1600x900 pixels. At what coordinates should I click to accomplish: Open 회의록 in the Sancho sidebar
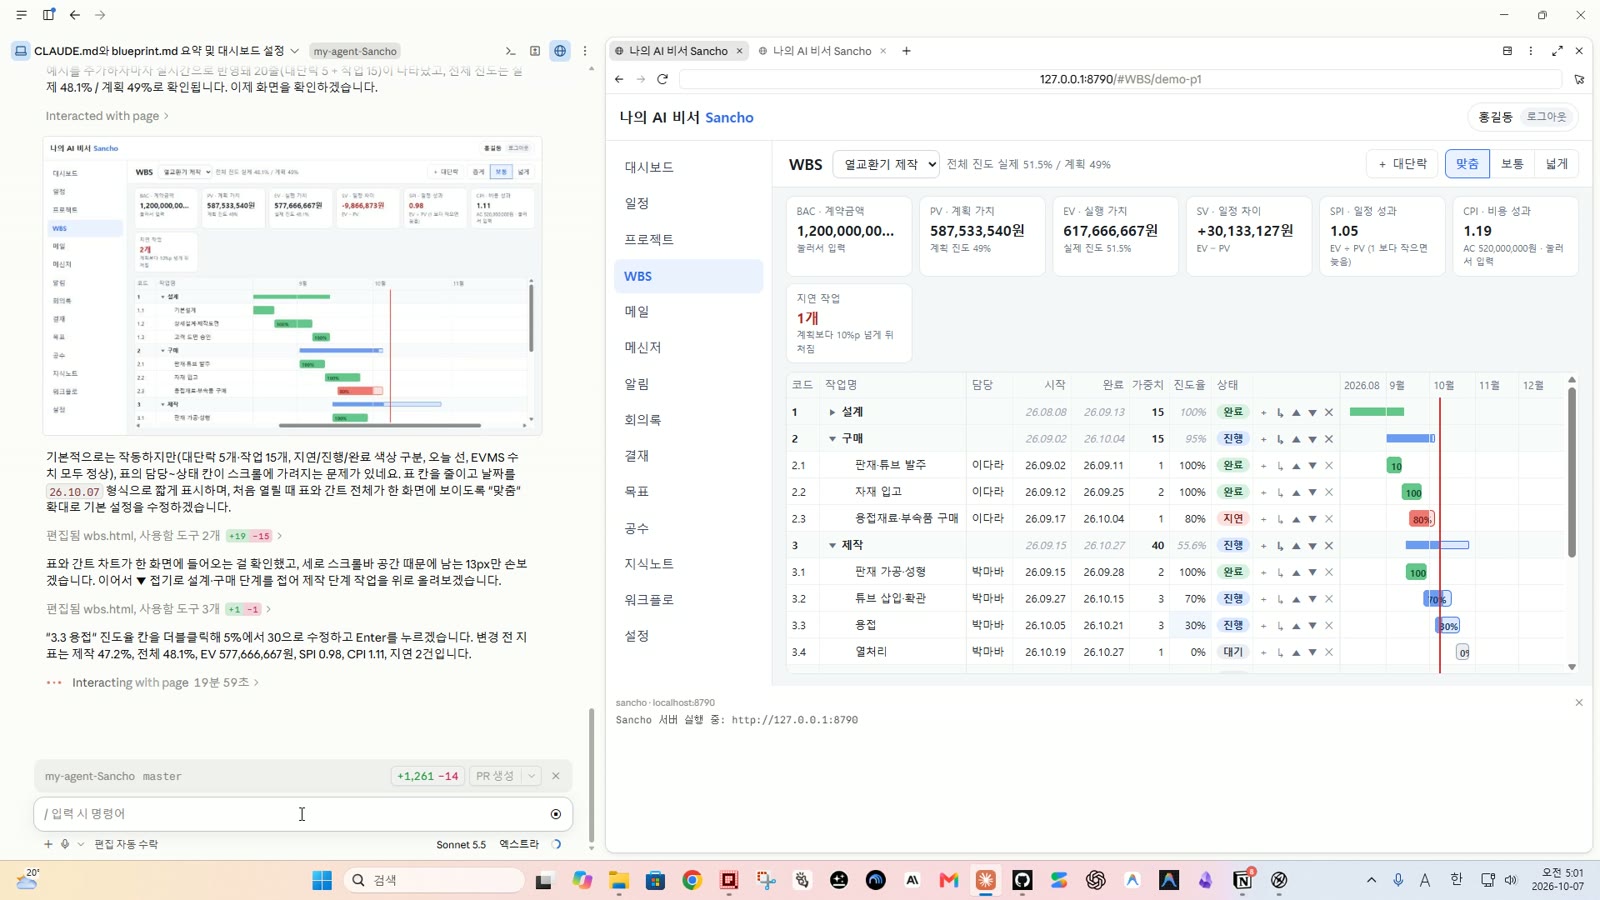(x=688, y=420)
